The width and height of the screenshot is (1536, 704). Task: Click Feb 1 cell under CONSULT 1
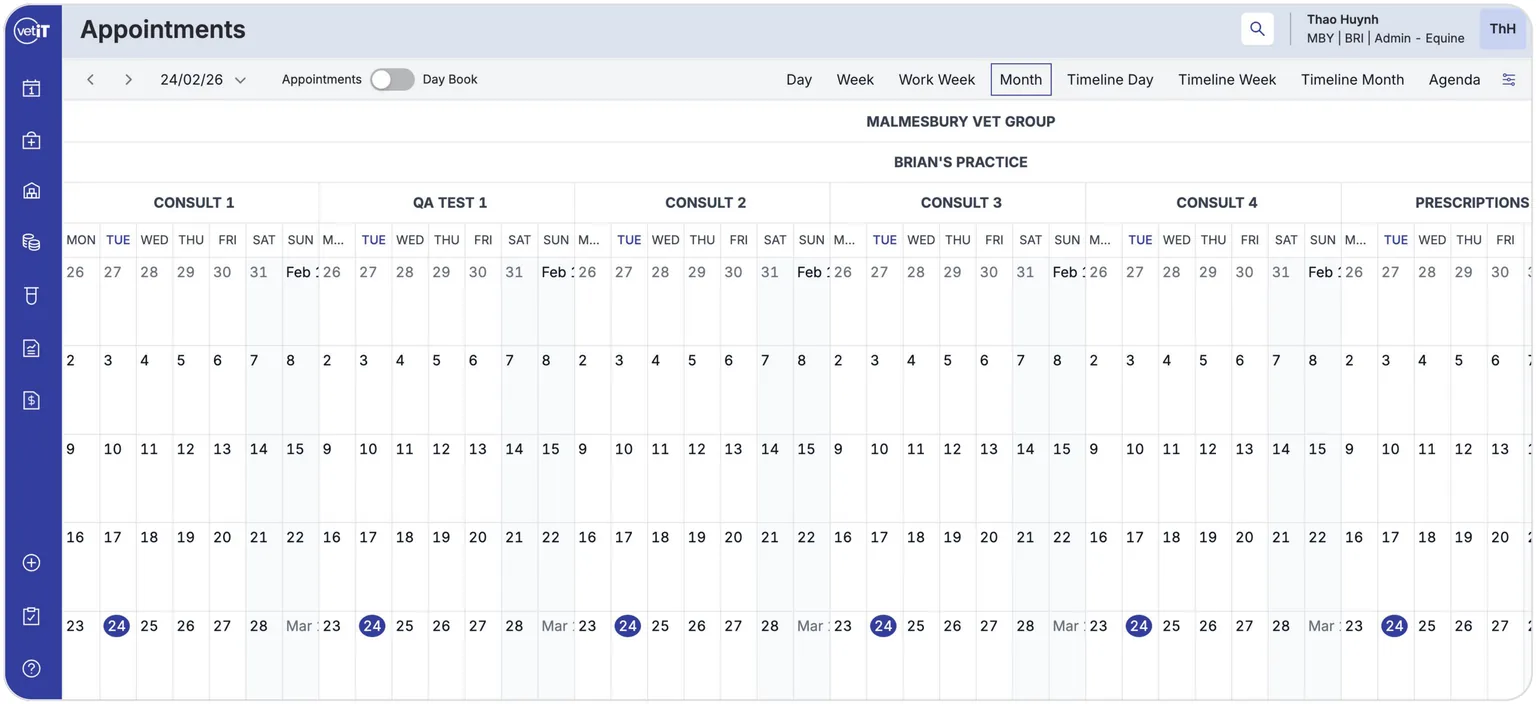(x=300, y=302)
